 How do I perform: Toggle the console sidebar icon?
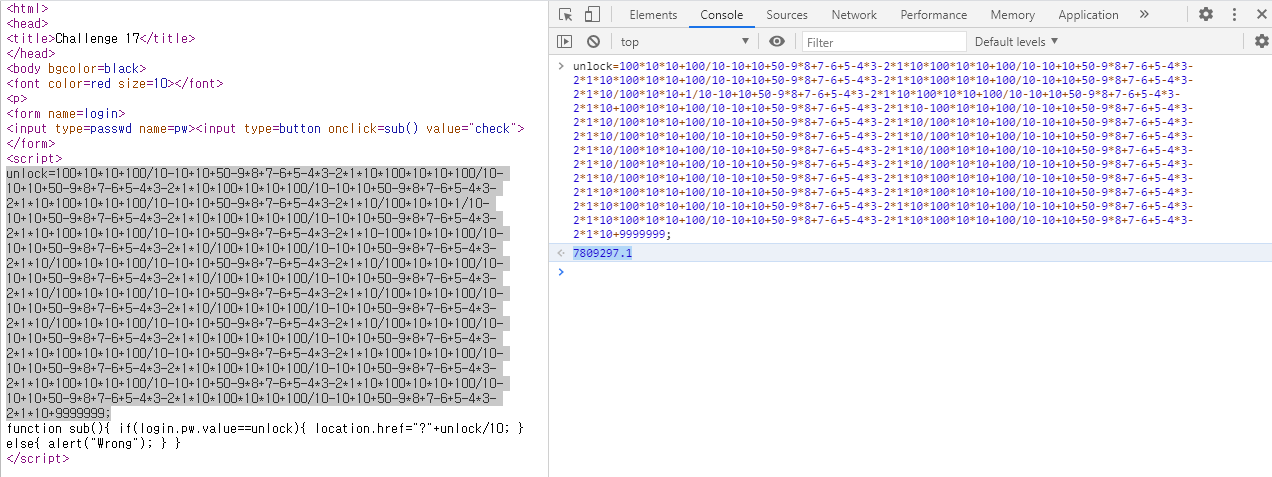coord(565,41)
